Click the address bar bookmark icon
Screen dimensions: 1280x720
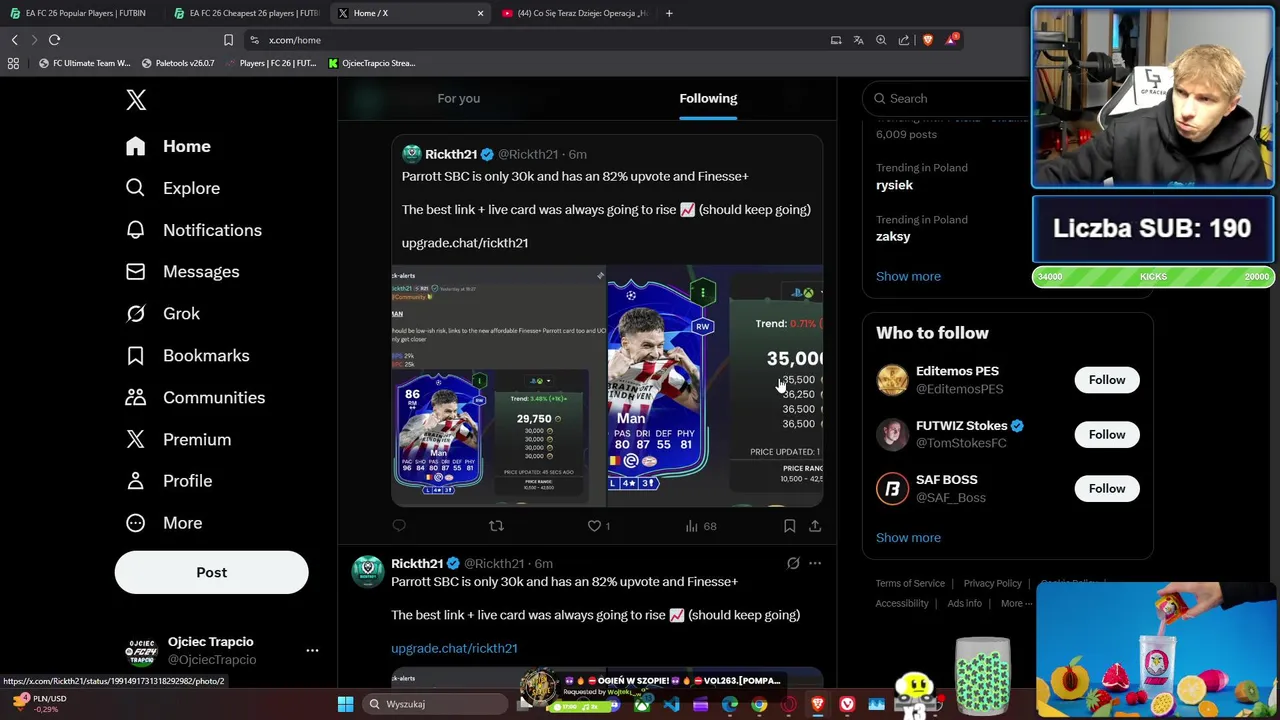228,40
